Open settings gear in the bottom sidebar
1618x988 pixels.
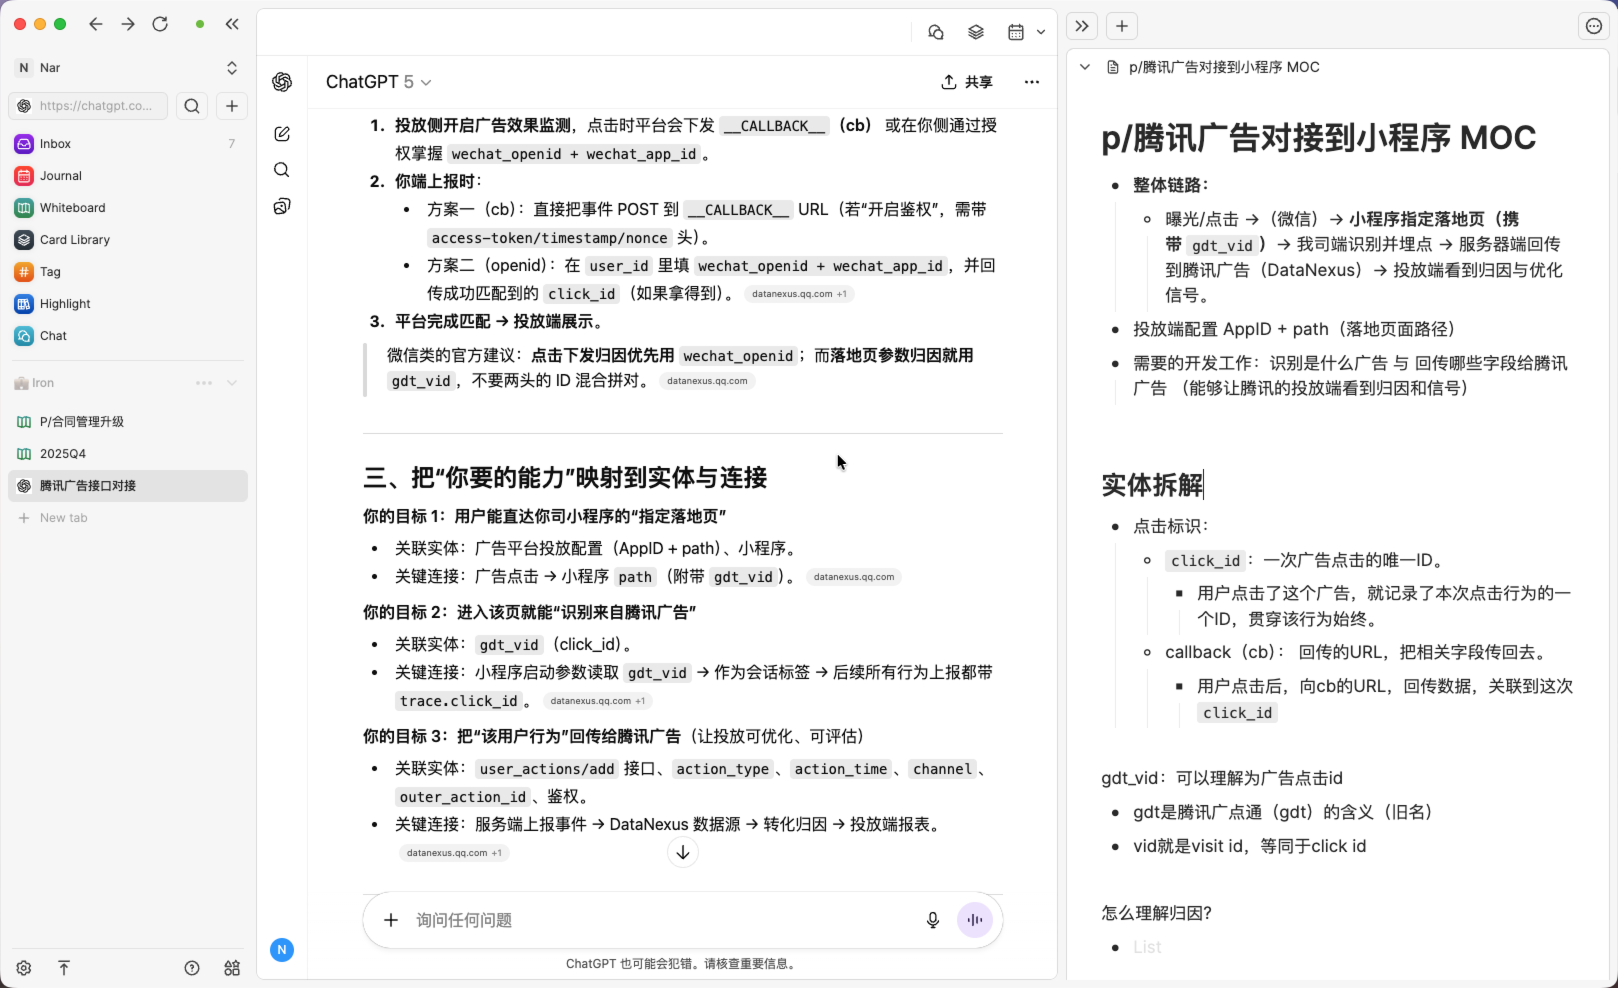tap(24, 968)
